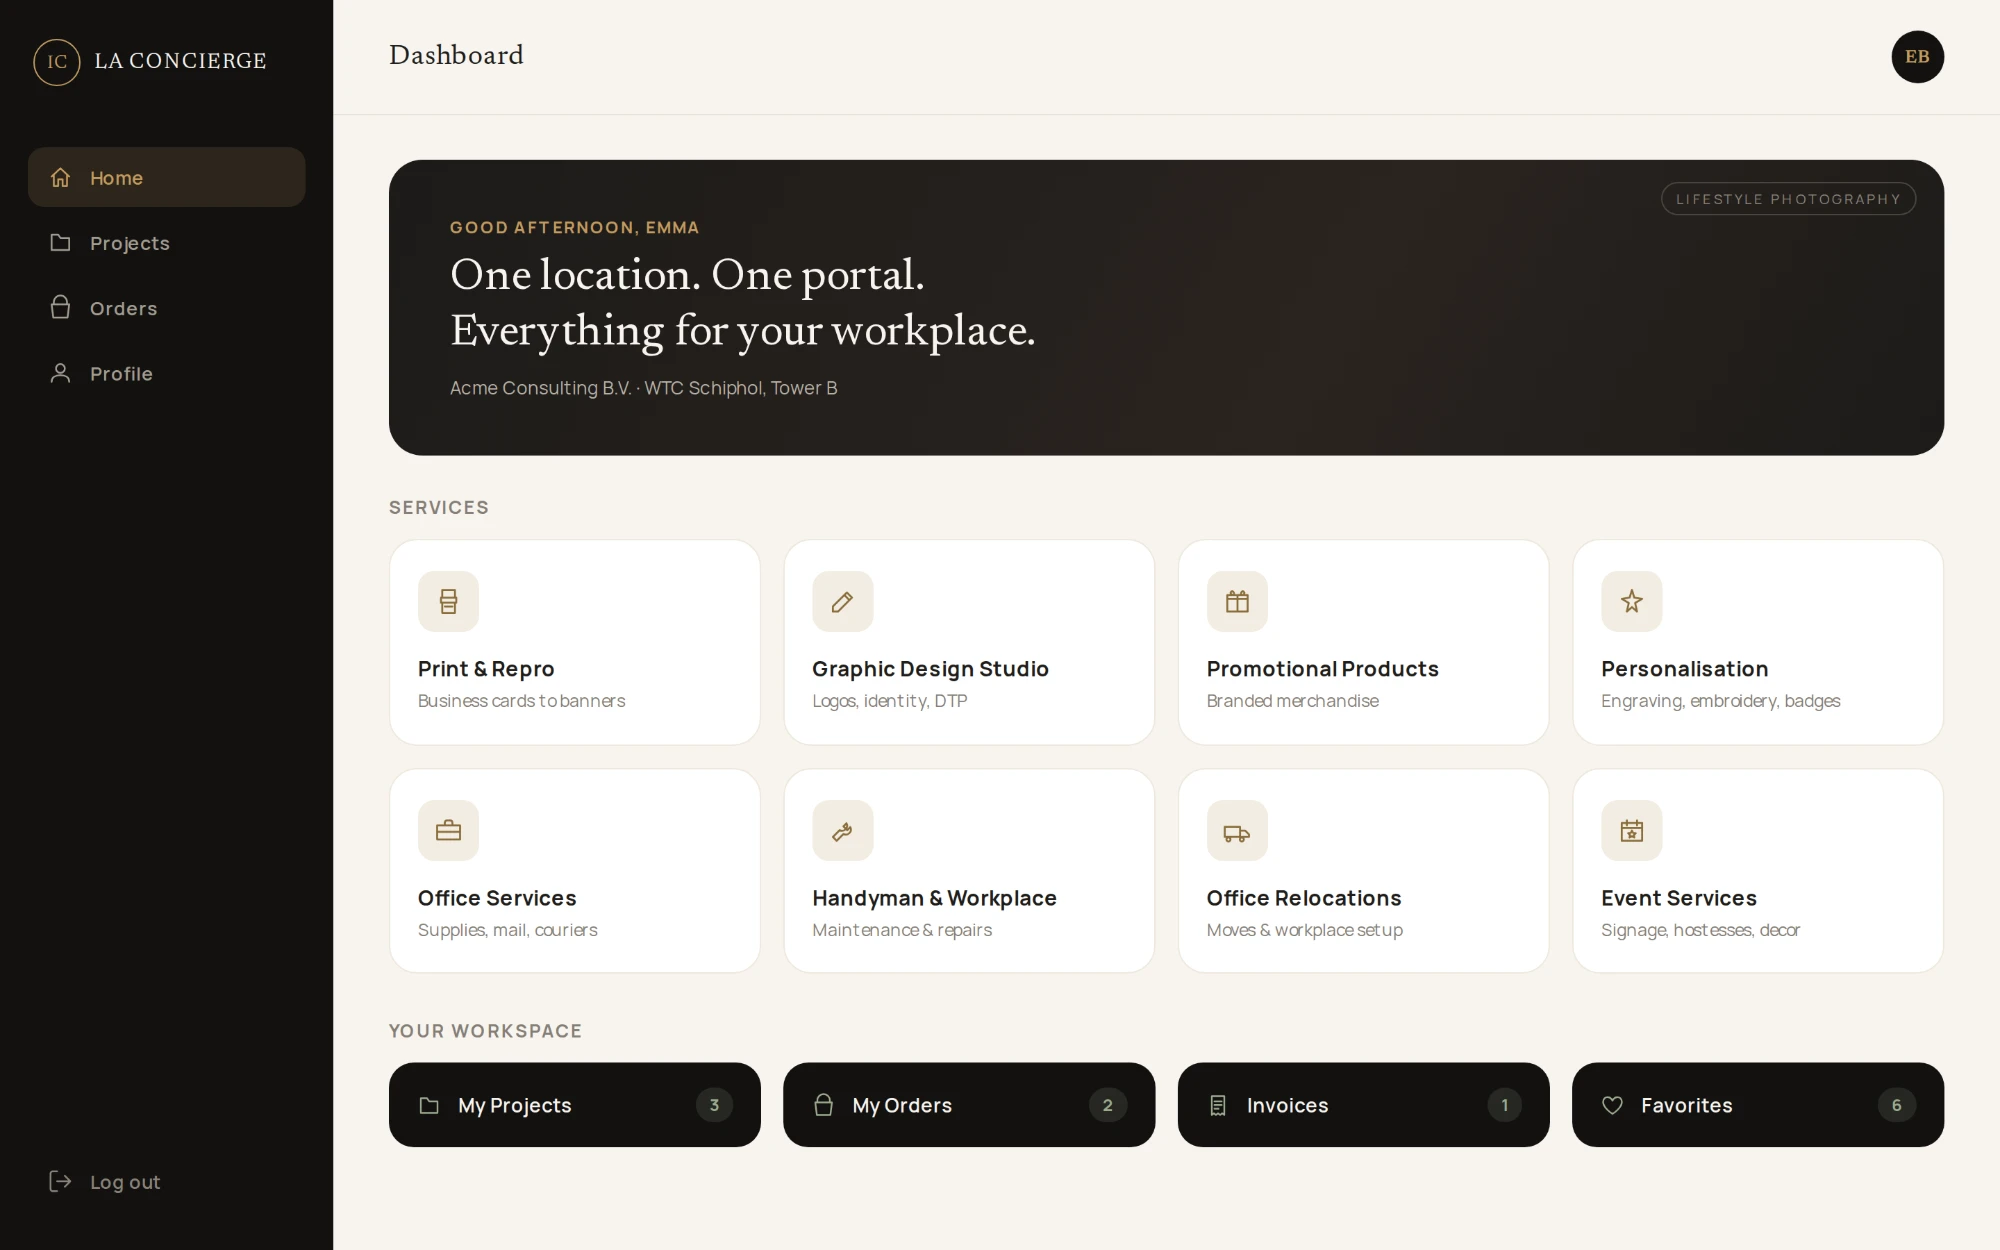The height and width of the screenshot is (1250, 2000).
Task: Open the Home sidebar item
Action: click(x=166, y=177)
